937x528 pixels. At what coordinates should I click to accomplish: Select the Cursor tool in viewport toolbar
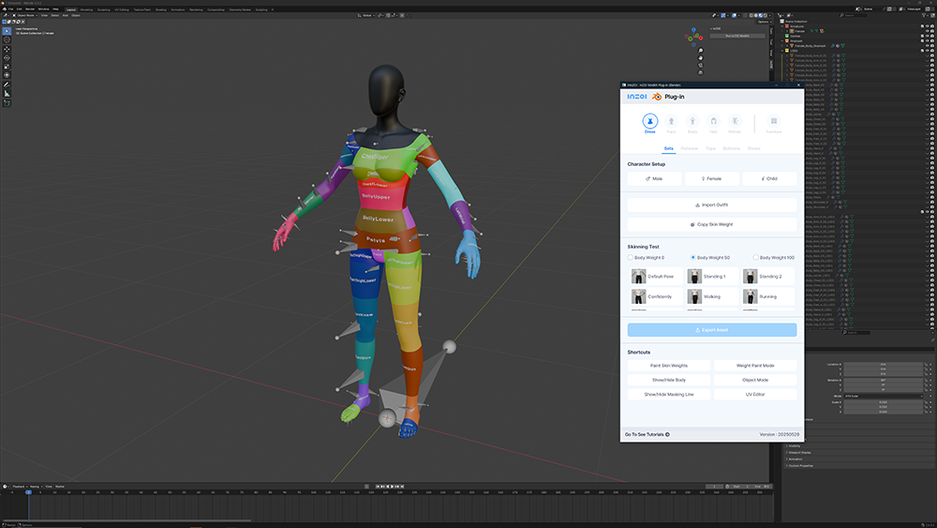point(7,40)
